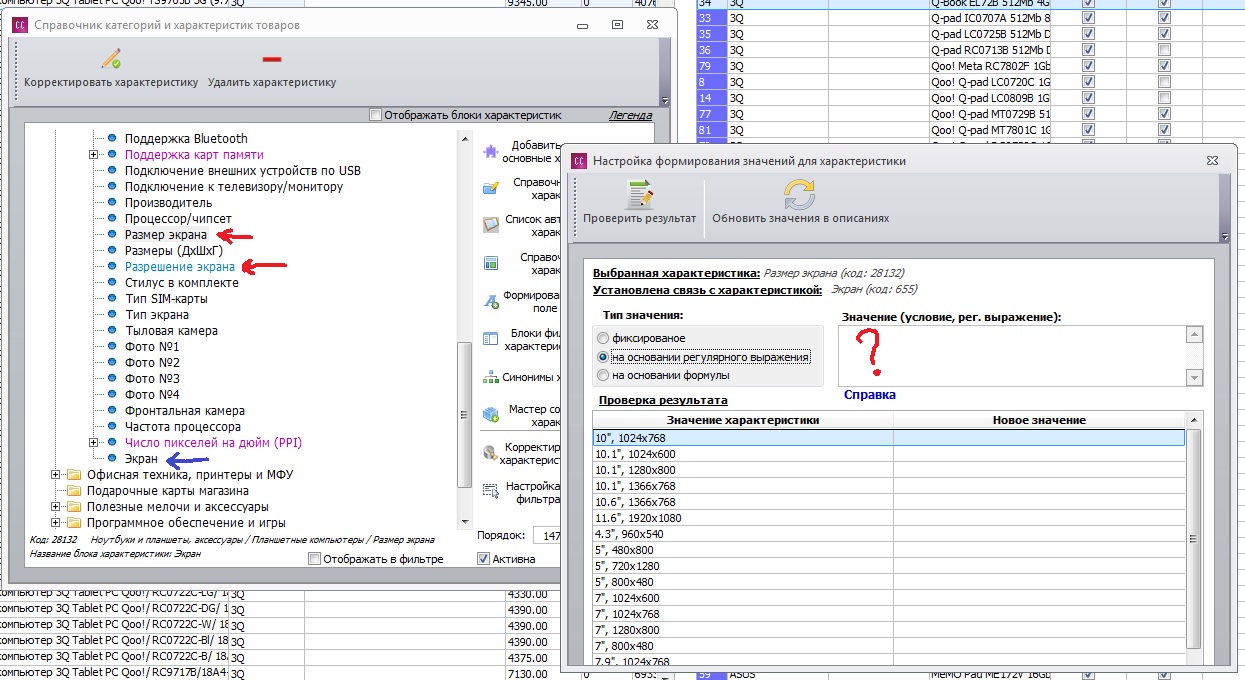The image size is (1245, 680).
Task: Check the second checkbox in 'Qoo! Q-pad LC0720C' row
Action: click(x=1164, y=82)
